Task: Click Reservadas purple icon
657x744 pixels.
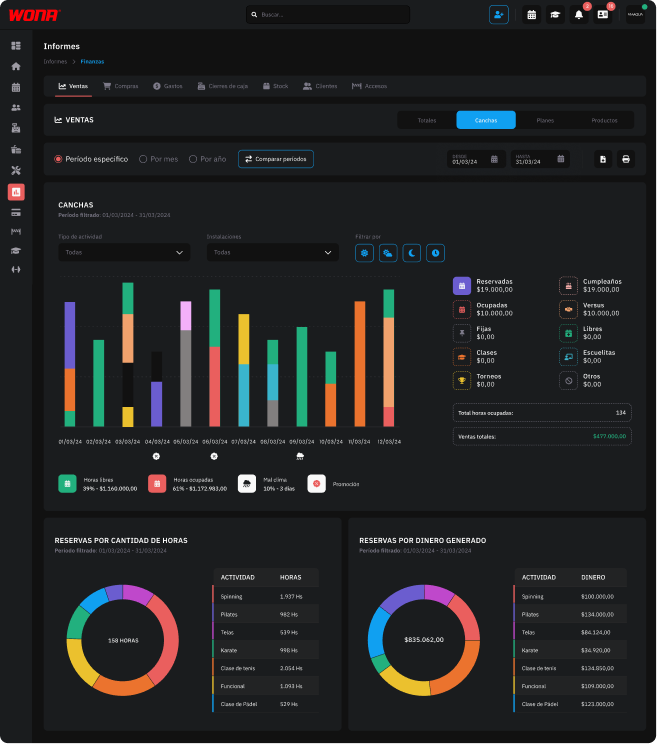Action: click(462, 286)
